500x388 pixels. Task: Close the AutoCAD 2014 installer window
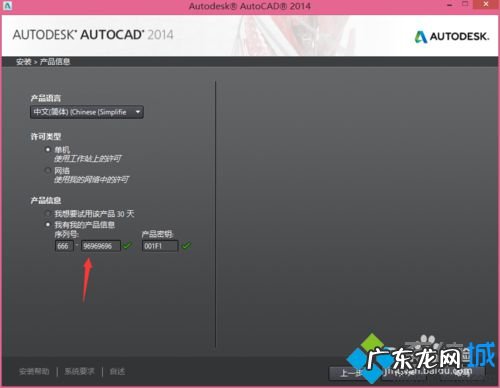tap(486, 4)
